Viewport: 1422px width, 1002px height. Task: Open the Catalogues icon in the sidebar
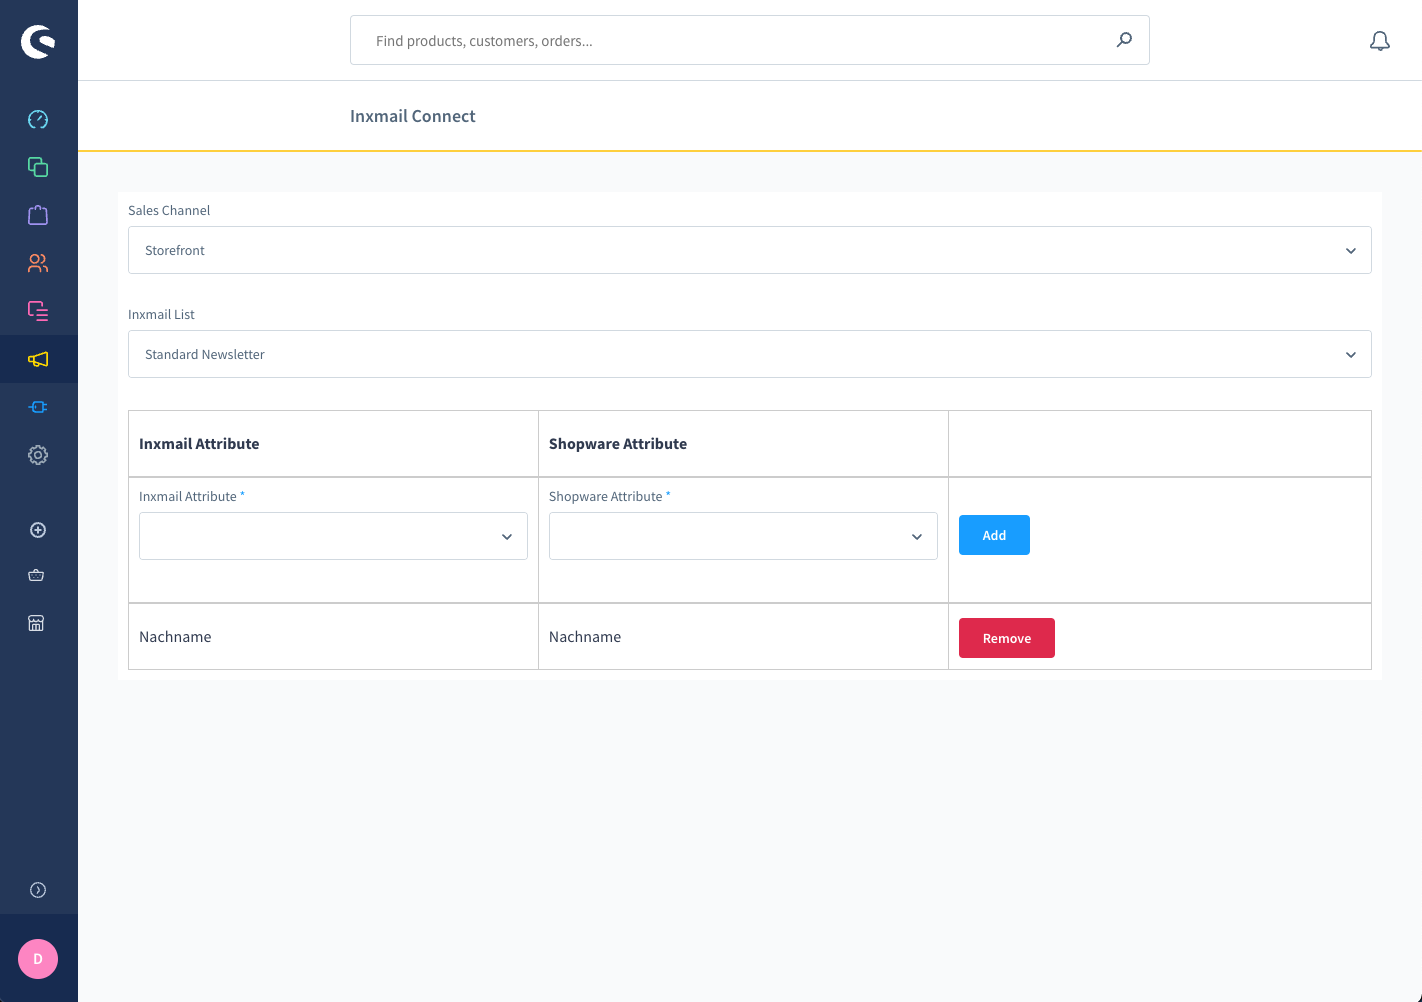(x=38, y=167)
